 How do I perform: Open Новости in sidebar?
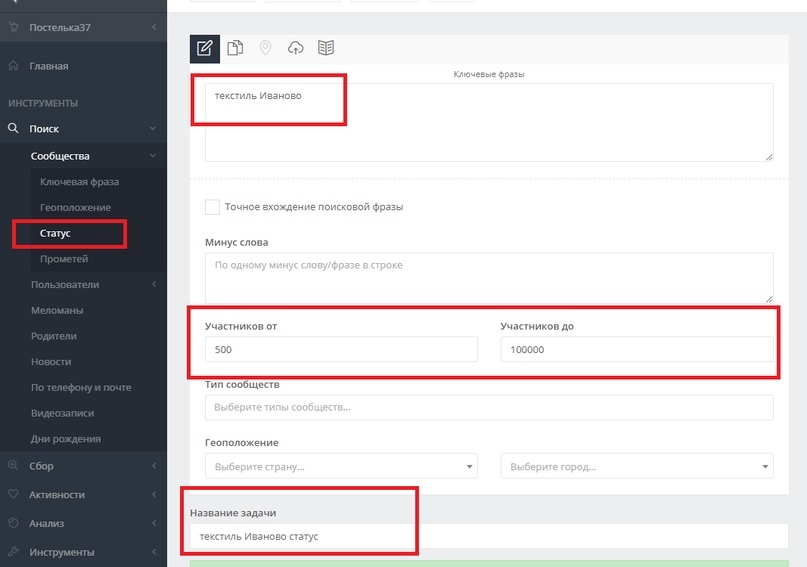coord(51,362)
